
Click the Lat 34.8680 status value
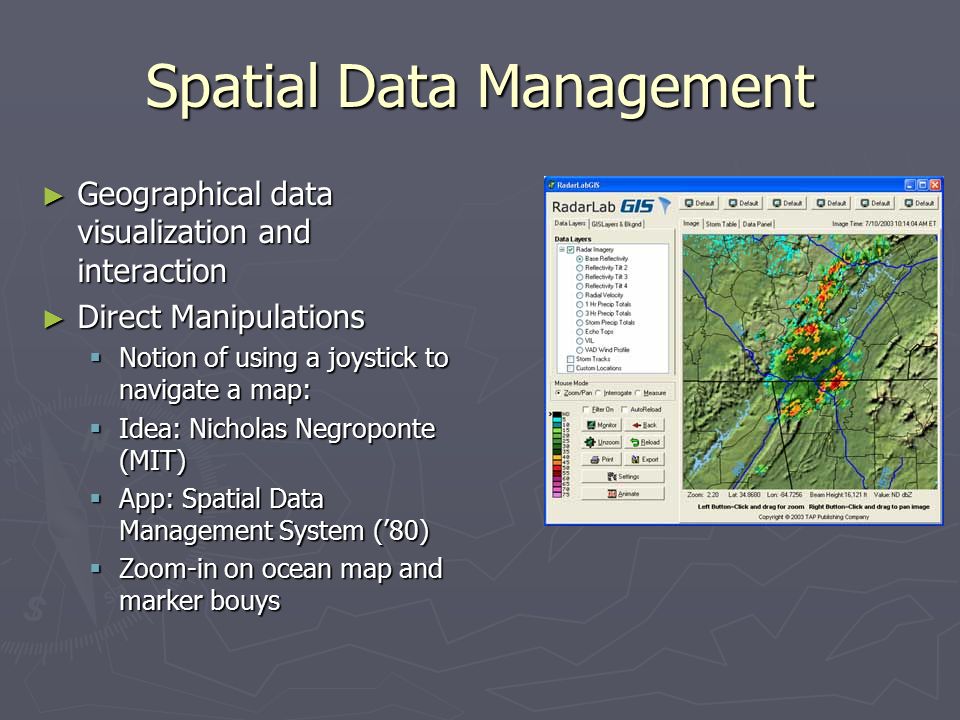point(744,495)
